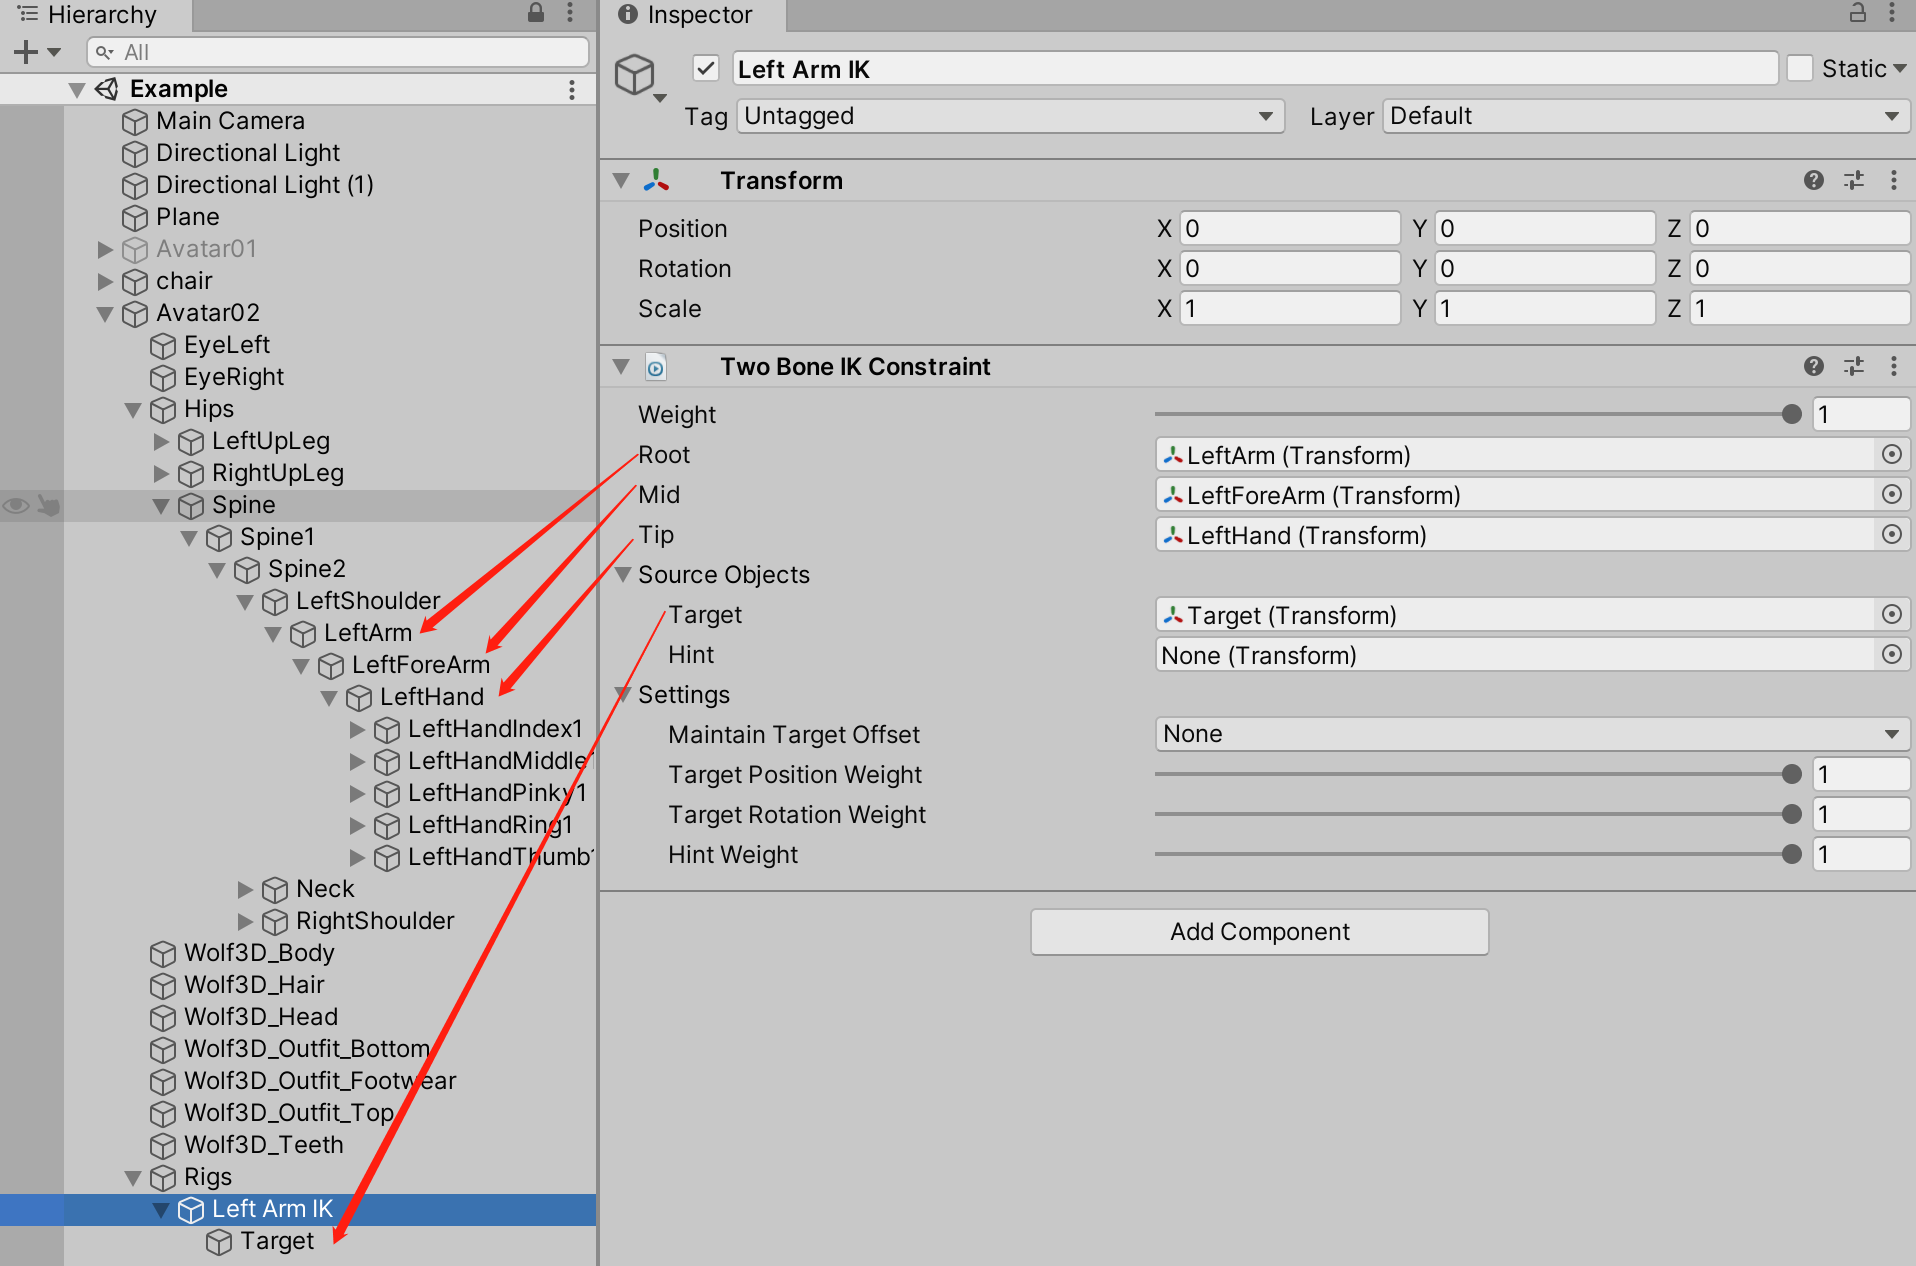Image resolution: width=1916 pixels, height=1266 pixels.
Task: Select LeftForeArm in hierarchy
Action: click(x=420, y=665)
